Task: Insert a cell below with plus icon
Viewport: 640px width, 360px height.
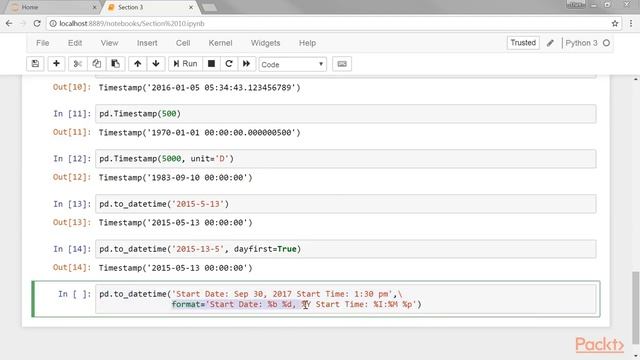Action: pyautogui.click(x=56, y=64)
